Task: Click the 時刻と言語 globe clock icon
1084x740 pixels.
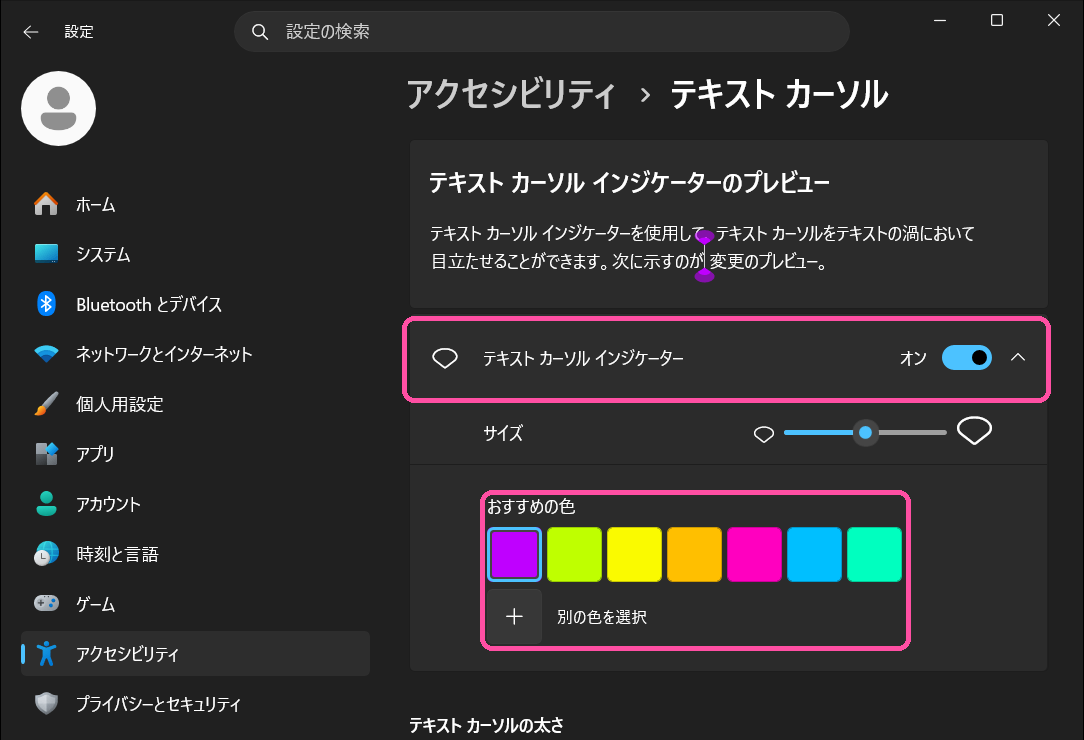Action: [x=46, y=554]
